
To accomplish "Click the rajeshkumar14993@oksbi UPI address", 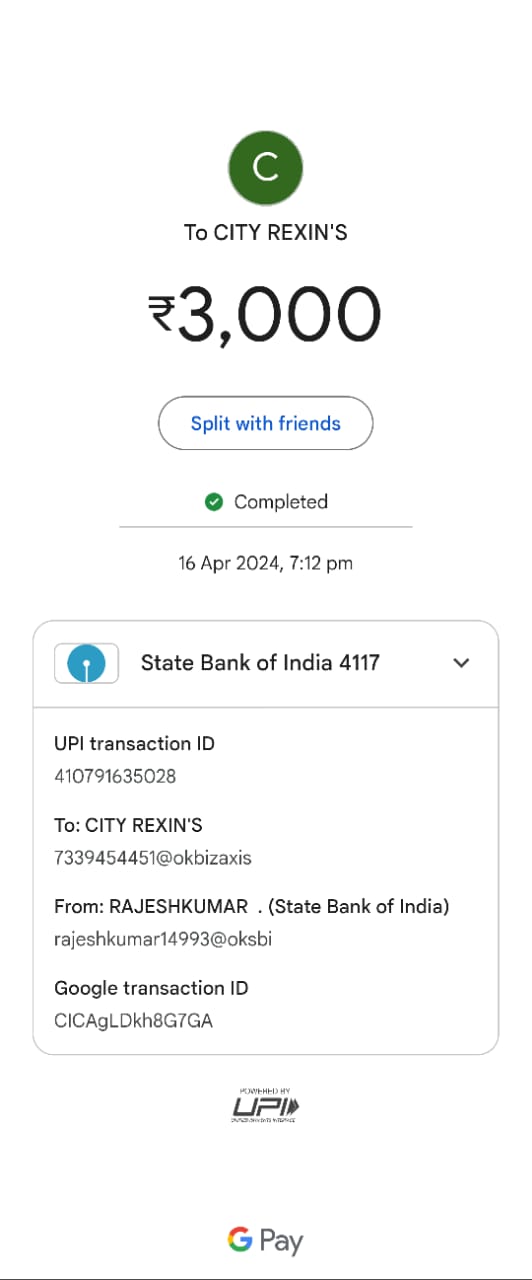I will [x=163, y=940].
